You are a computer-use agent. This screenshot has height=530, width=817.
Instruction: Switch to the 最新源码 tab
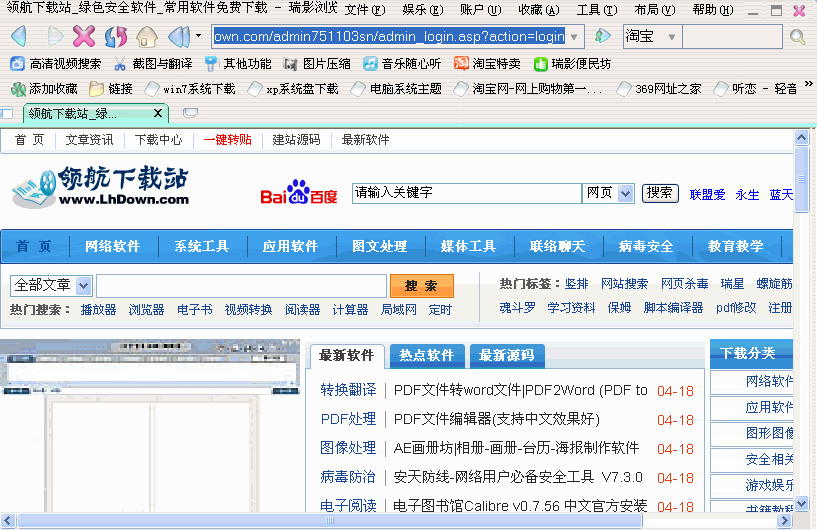[x=507, y=355]
